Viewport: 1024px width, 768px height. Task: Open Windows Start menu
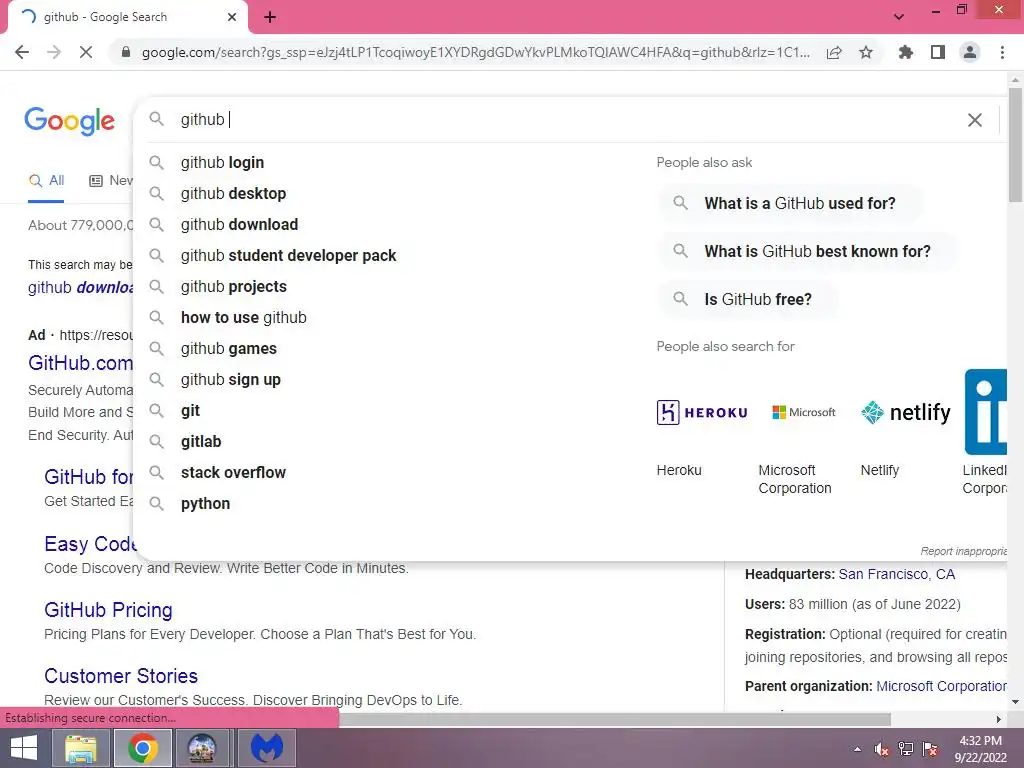pyautogui.click(x=24, y=748)
